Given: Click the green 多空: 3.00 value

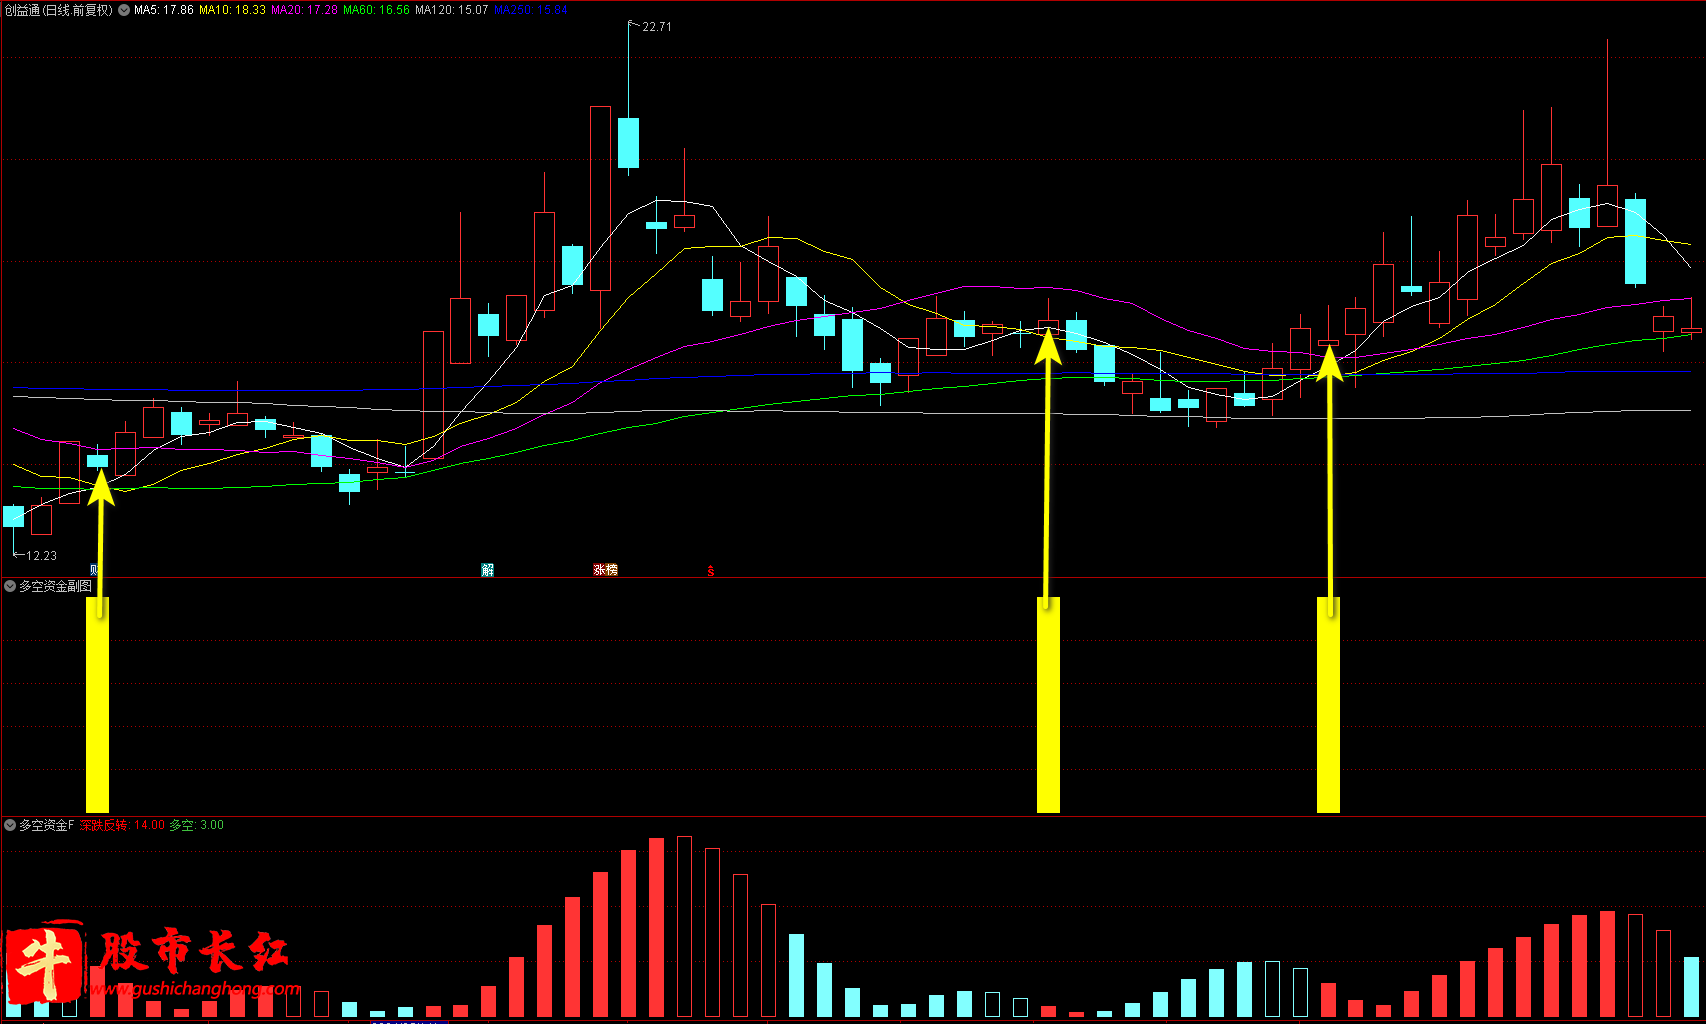Looking at the screenshot, I should point(196,825).
